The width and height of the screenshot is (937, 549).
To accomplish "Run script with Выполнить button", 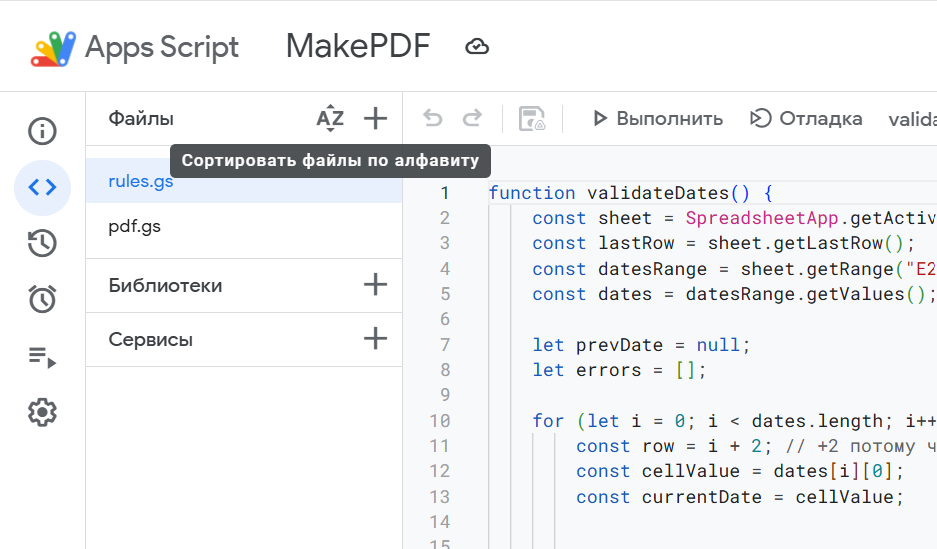I will [657, 119].
